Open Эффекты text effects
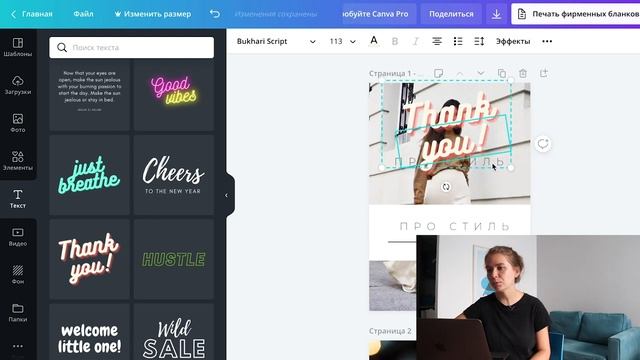The image size is (640, 360). click(513, 41)
